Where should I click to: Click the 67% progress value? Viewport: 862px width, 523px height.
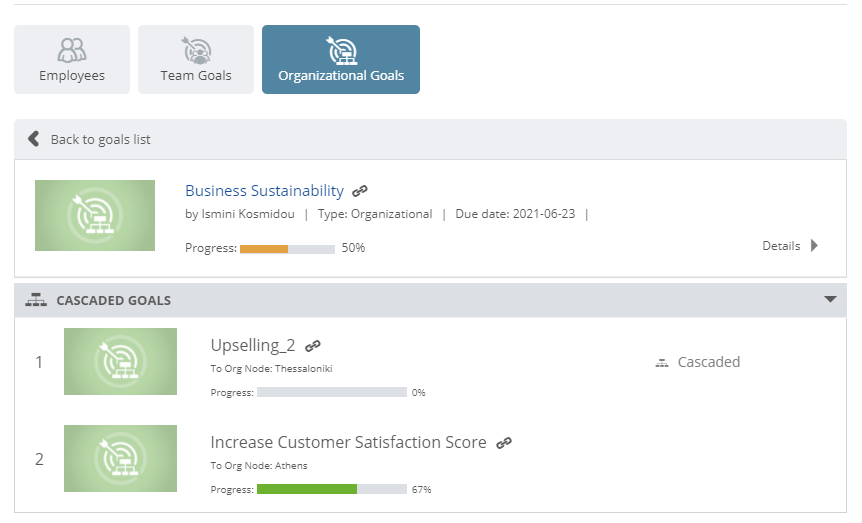pos(422,489)
